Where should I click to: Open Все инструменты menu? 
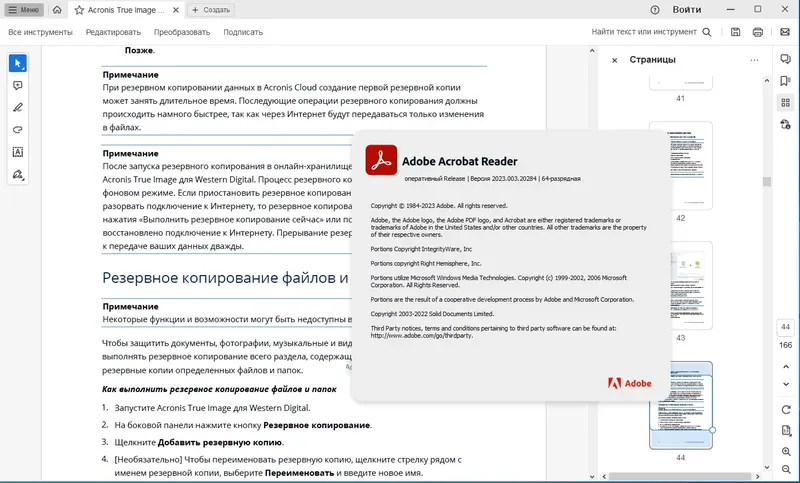tap(40, 32)
